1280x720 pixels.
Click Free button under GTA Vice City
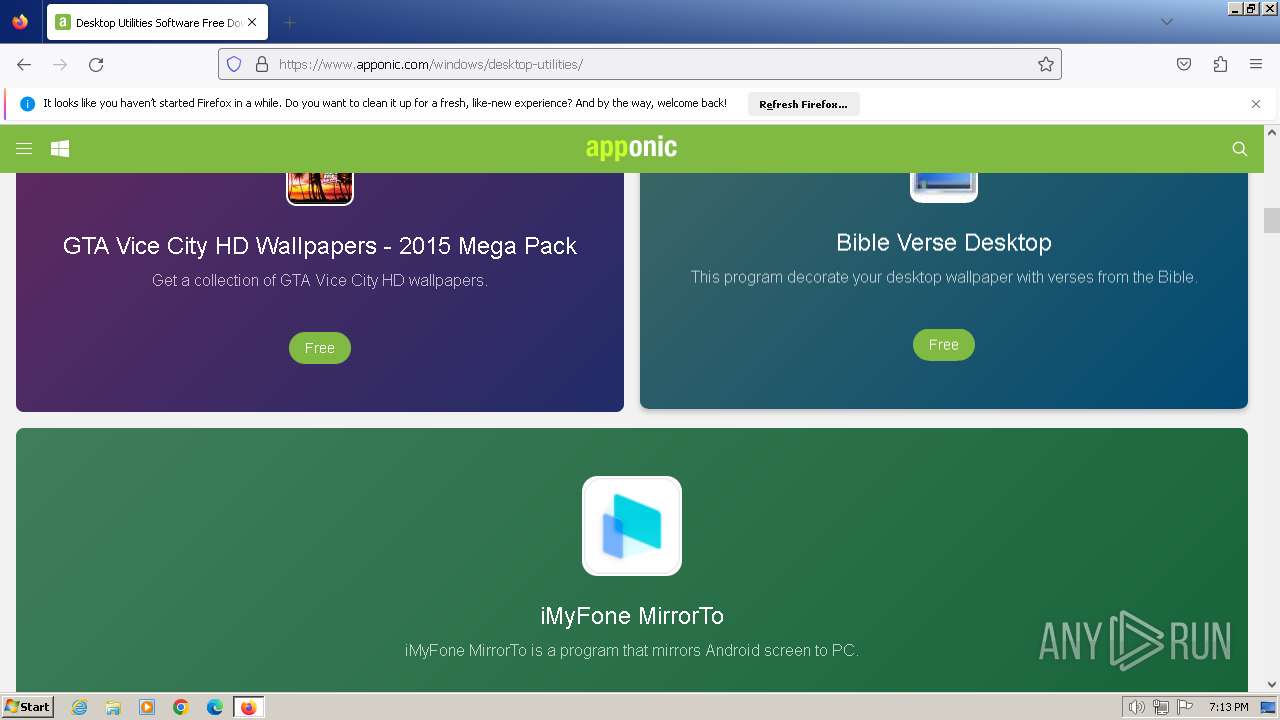[x=320, y=348]
